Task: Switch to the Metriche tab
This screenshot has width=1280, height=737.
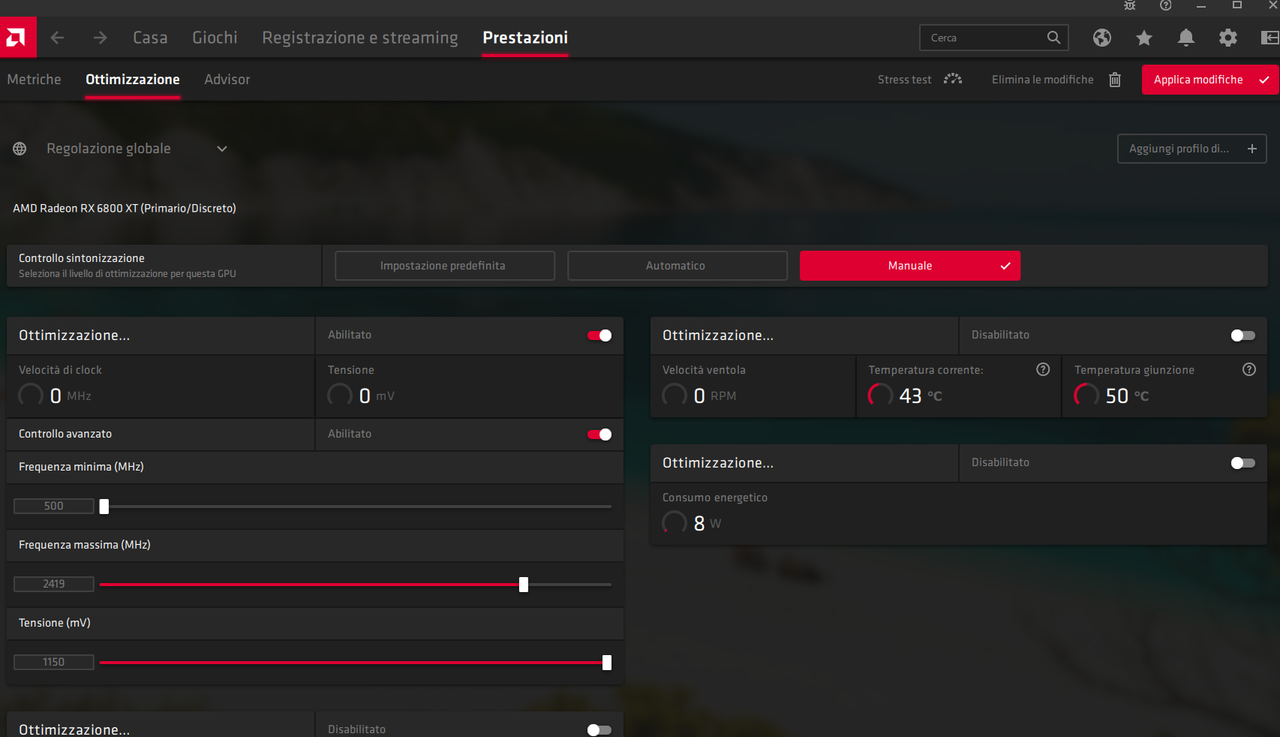Action: [x=34, y=79]
